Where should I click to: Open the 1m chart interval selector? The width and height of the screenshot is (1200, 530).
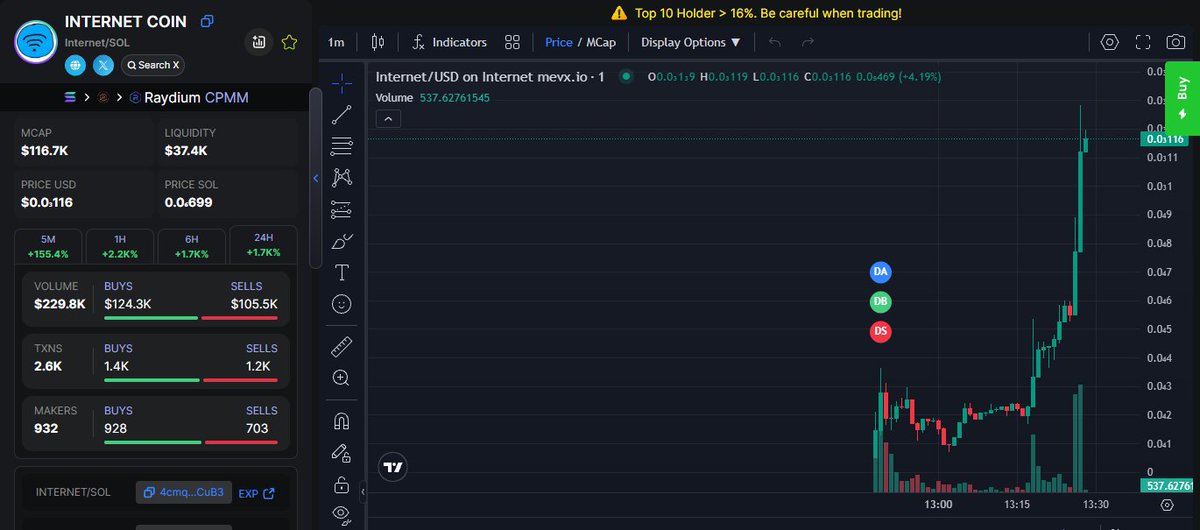pyautogui.click(x=336, y=42)
